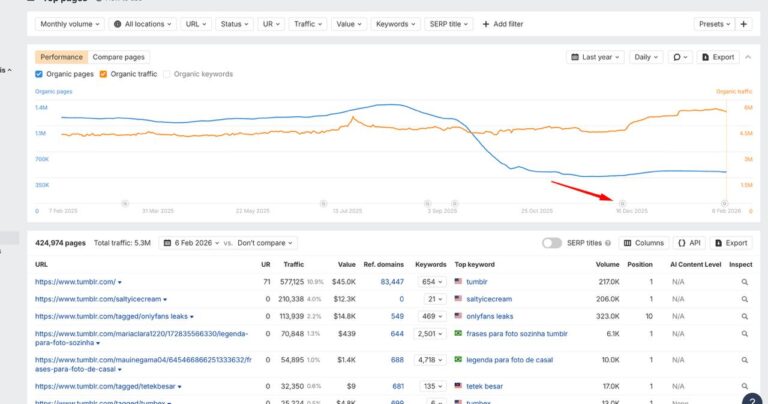Click the inspect magnifier for the saltyicecream row
Viewport: 768px width, 404px height.
pyautogui.click(x=744, y=299)
